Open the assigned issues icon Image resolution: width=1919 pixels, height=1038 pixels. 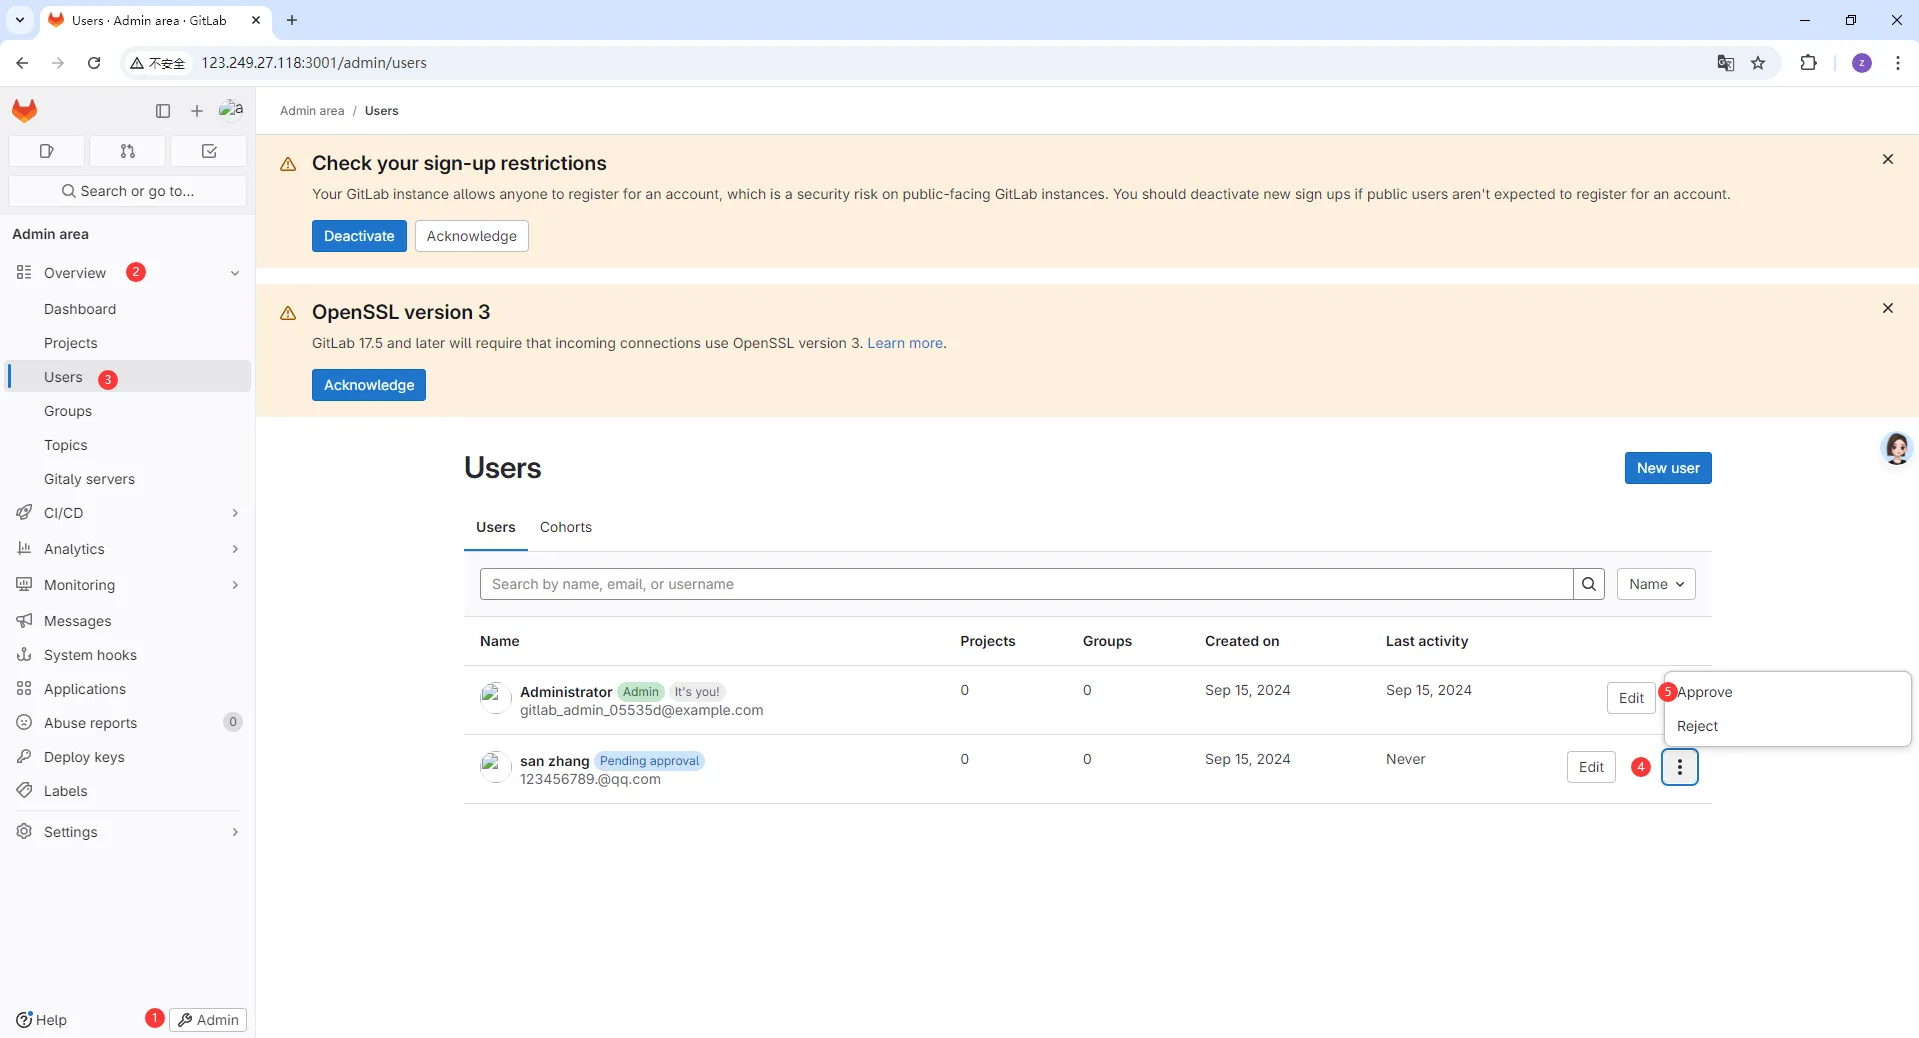(46, 151)
